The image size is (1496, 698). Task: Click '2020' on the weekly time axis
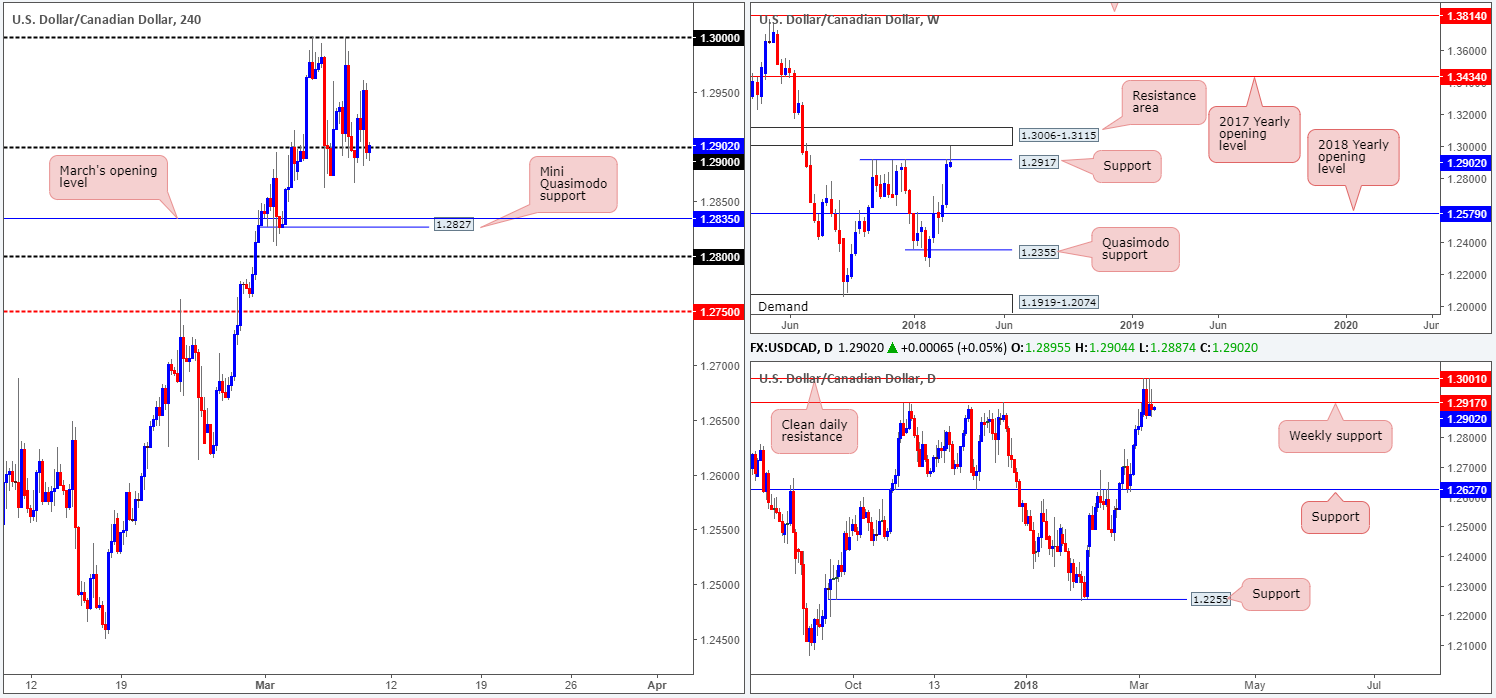click(x=1347, y=325)
